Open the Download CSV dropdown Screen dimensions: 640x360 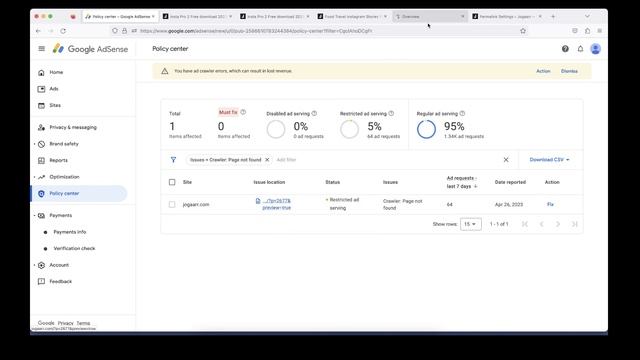point(549,160)
